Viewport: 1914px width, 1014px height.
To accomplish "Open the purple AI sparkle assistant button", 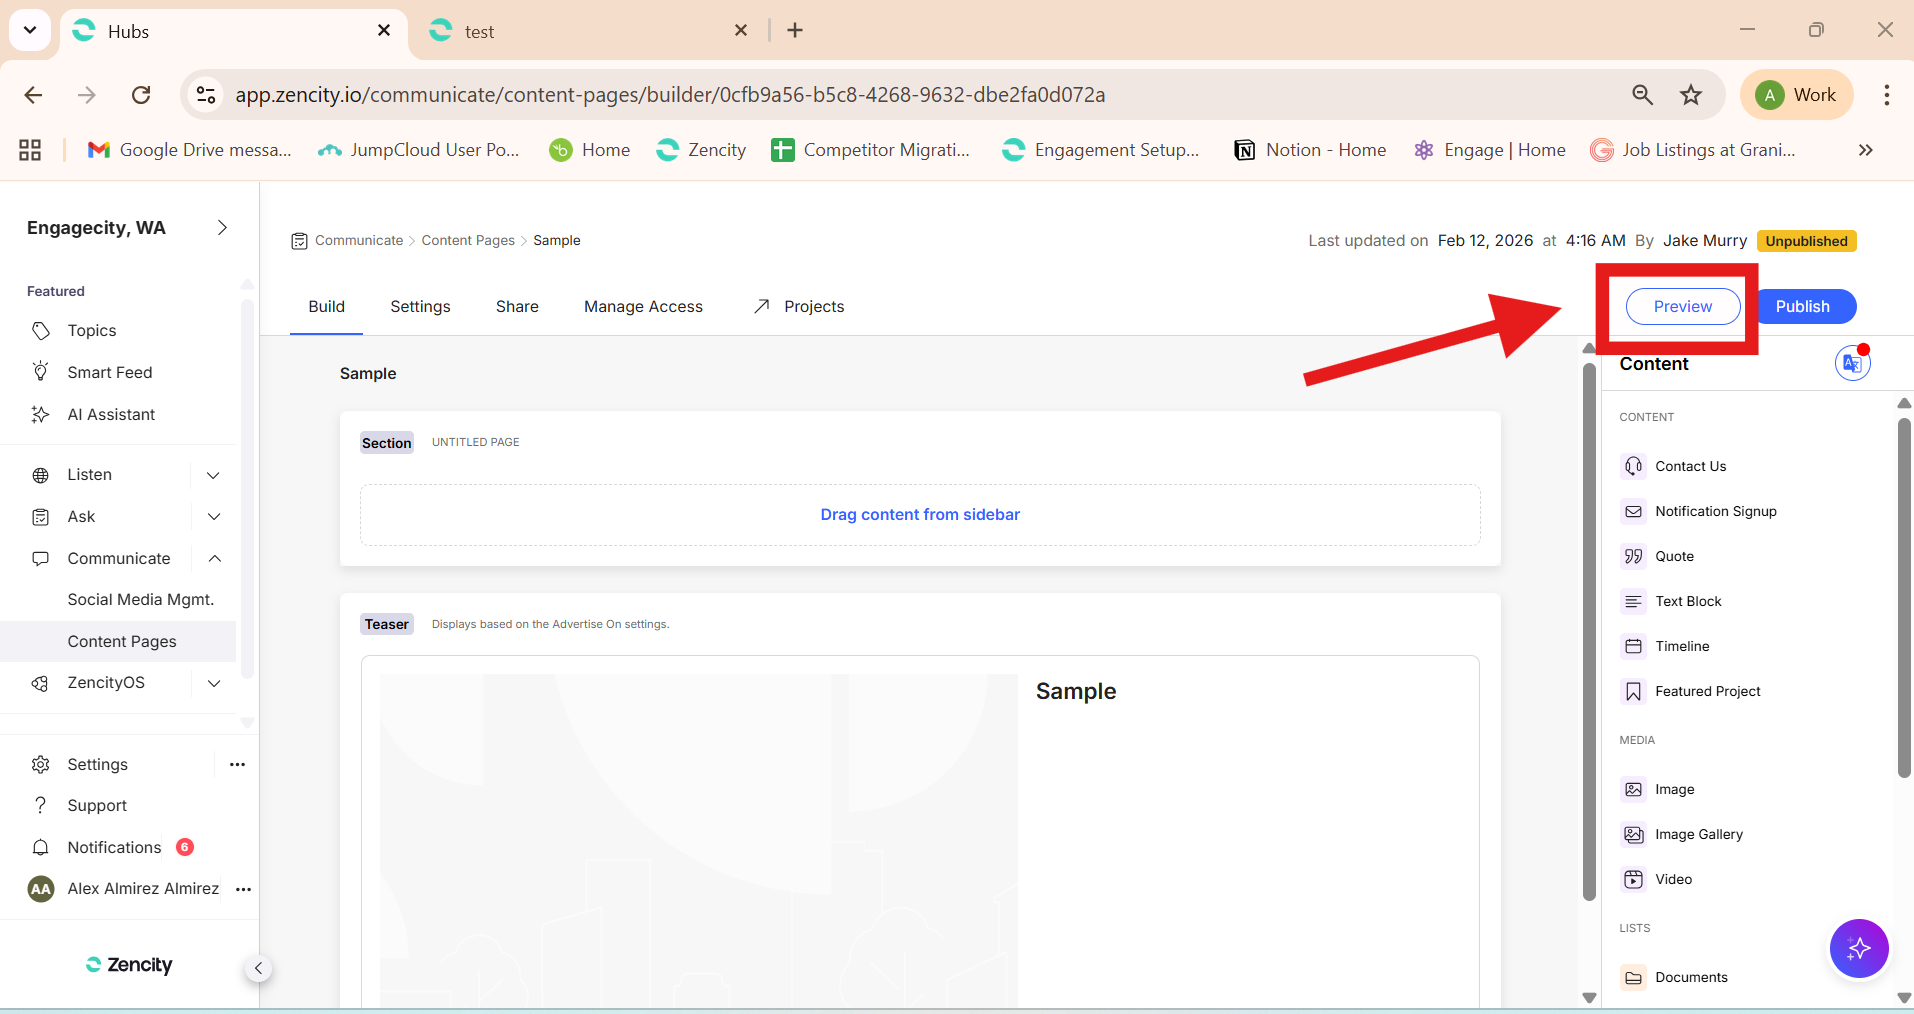I will pyautogui.click(x=1858, y=948).
